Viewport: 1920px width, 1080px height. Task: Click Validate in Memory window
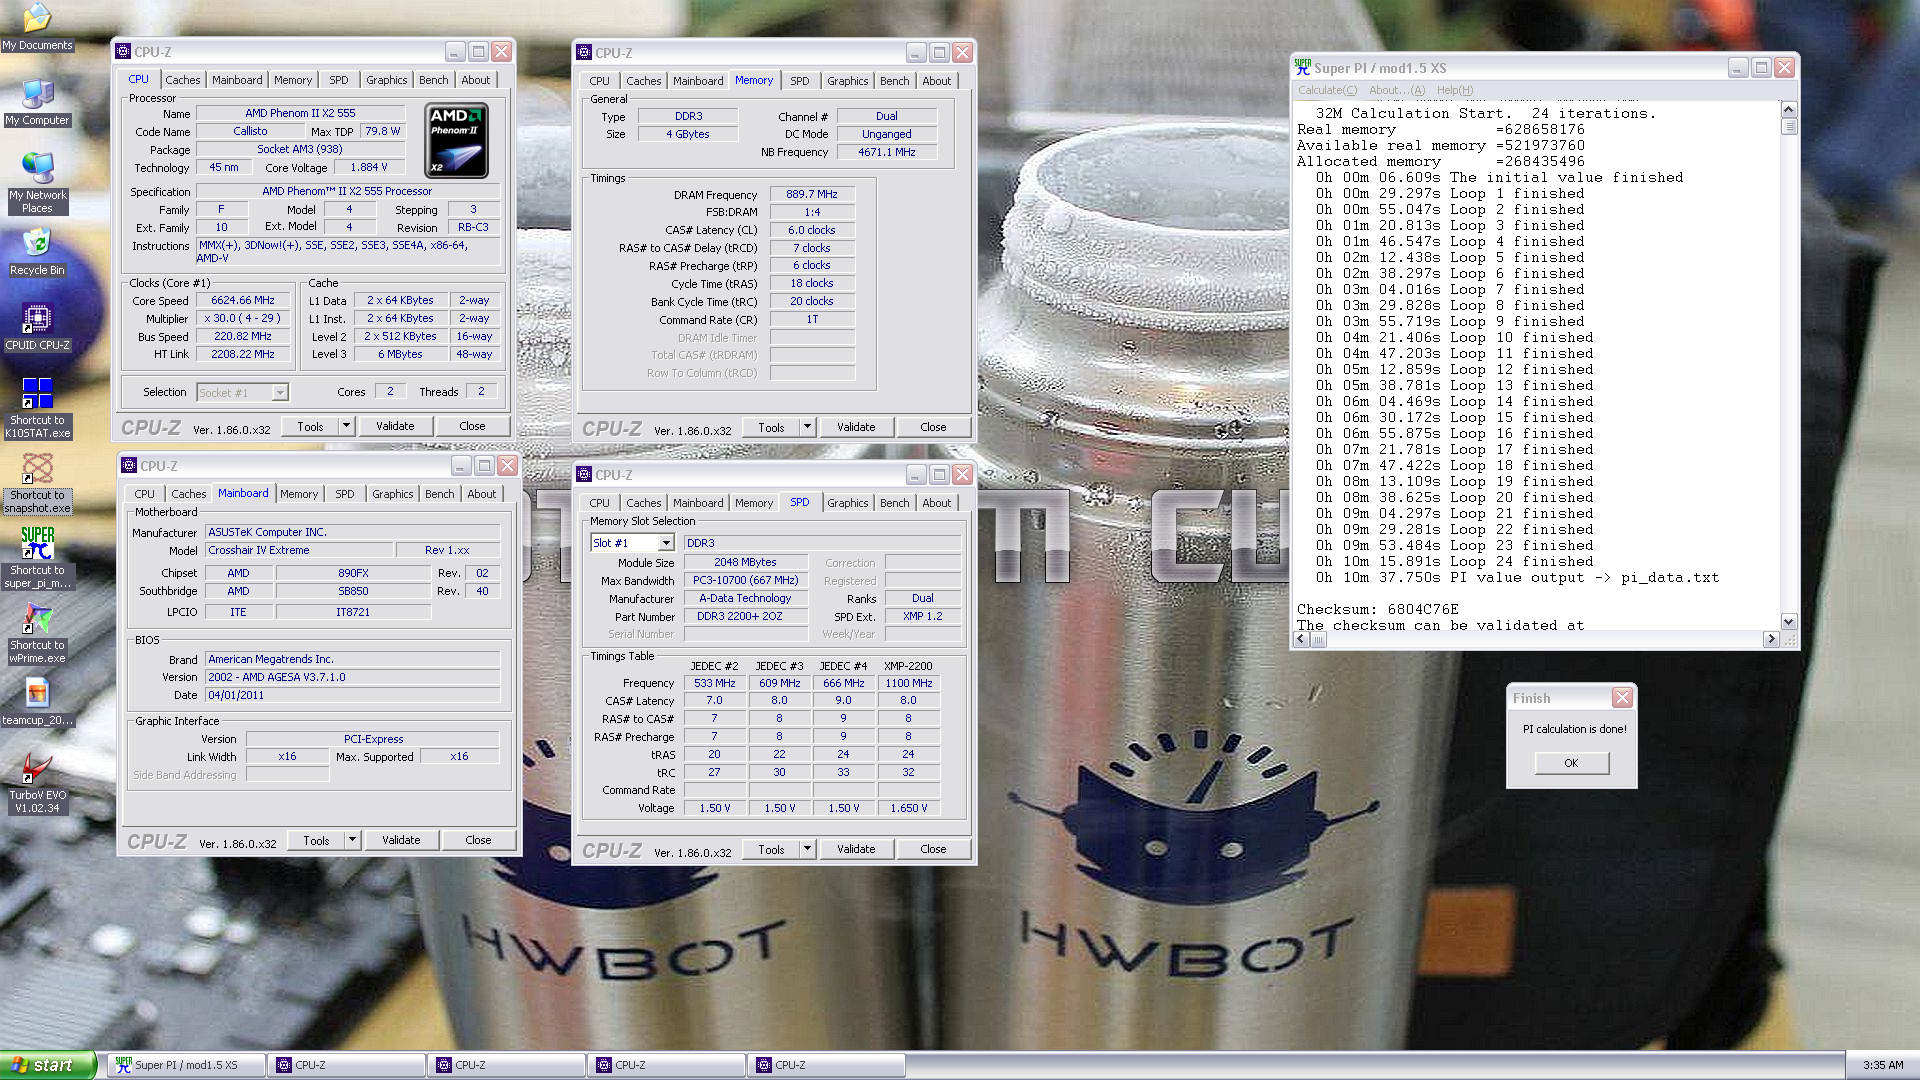click(x=856, y=427)
